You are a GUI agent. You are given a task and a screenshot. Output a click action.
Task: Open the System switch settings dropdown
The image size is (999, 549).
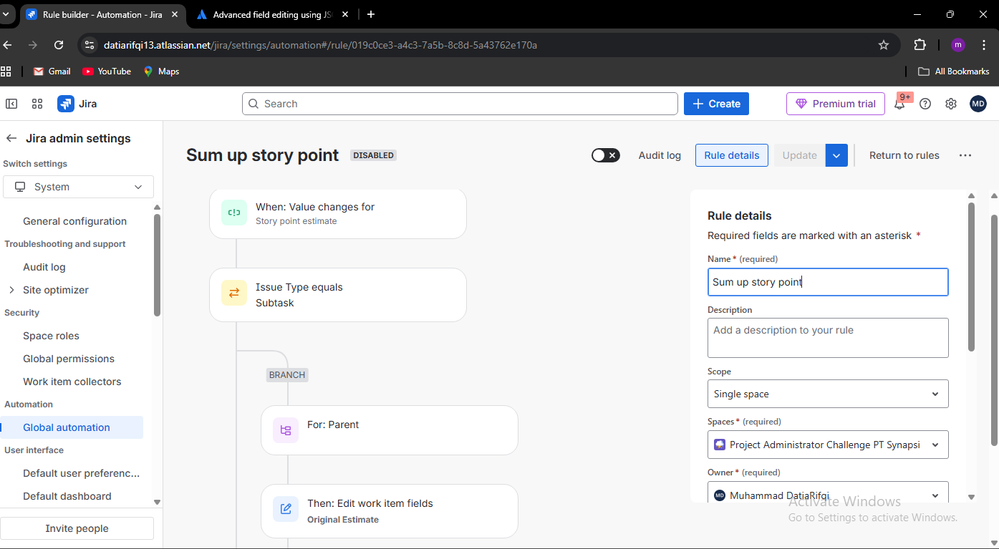[x=78, y=187]
